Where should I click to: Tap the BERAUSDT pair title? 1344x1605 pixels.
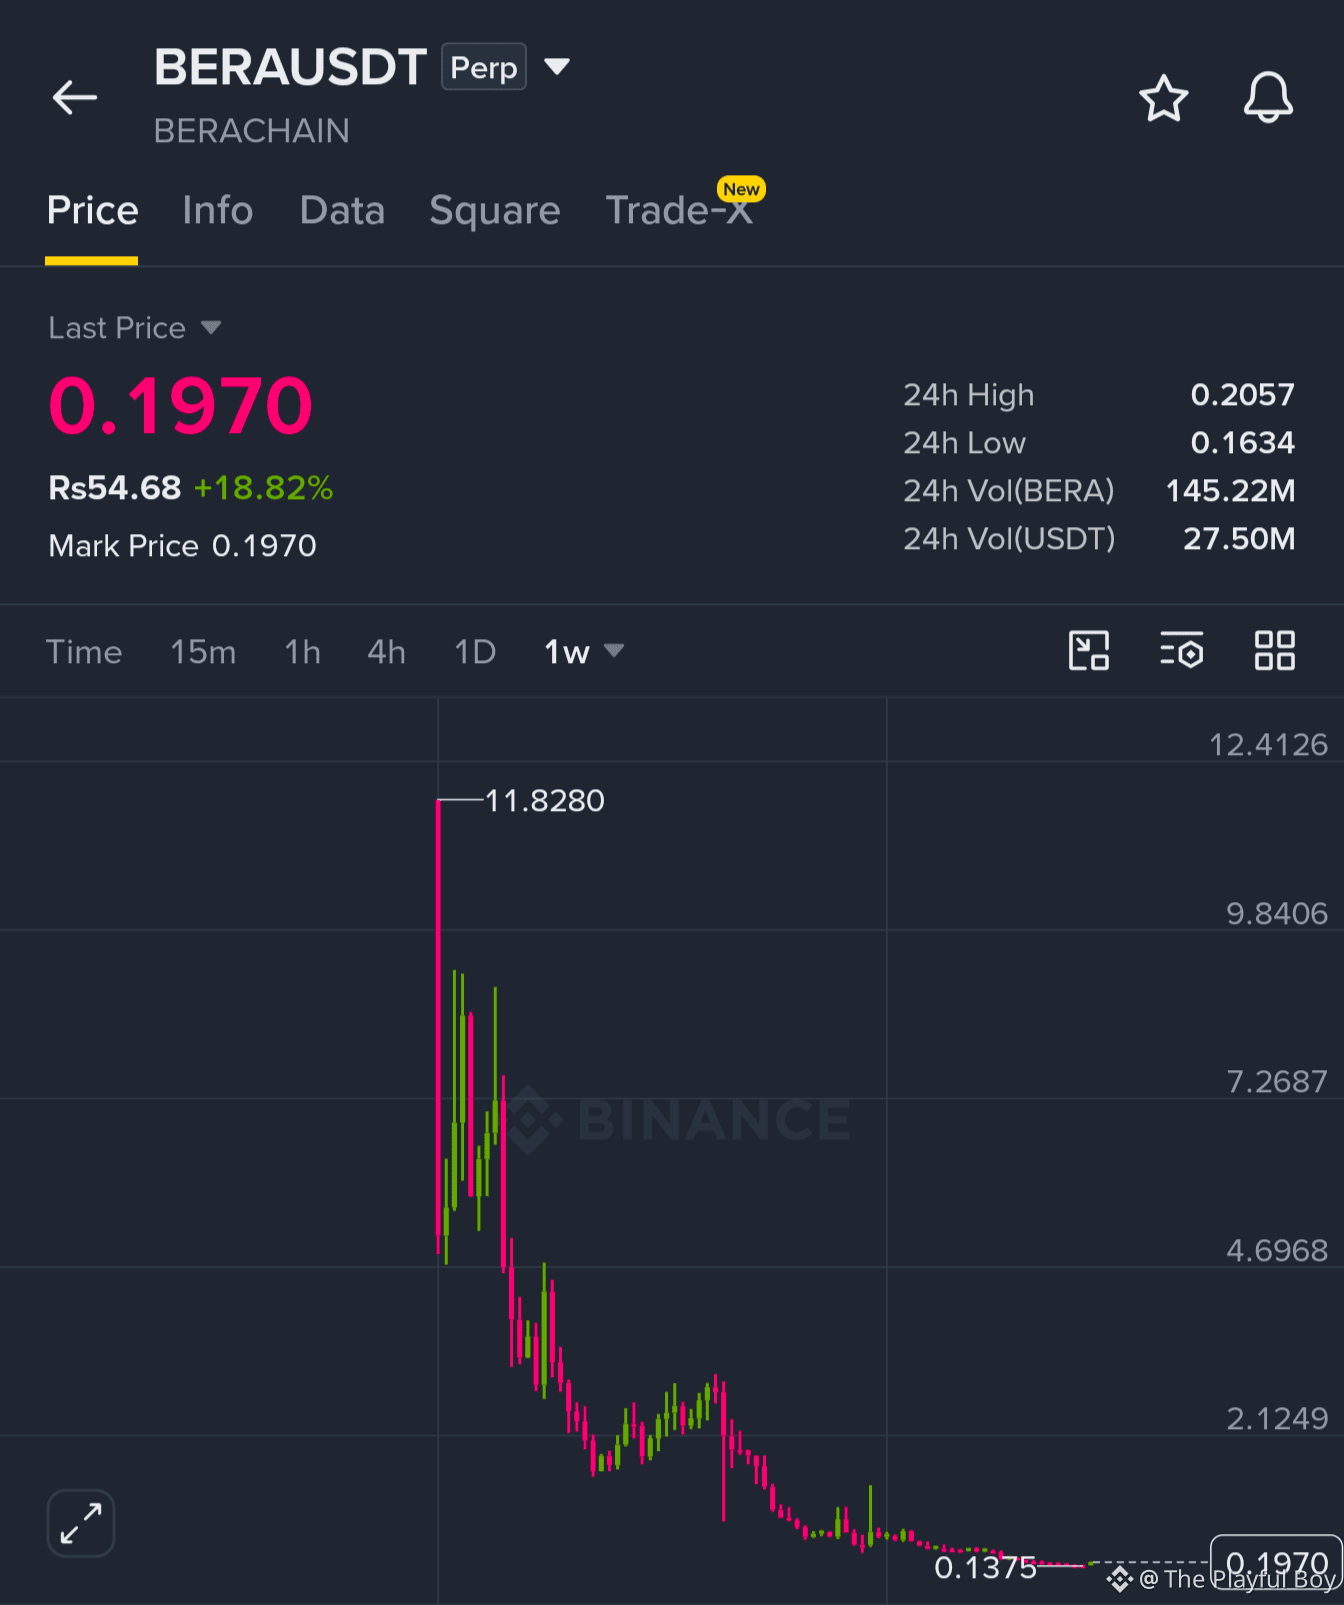click(x=291, y=67)
